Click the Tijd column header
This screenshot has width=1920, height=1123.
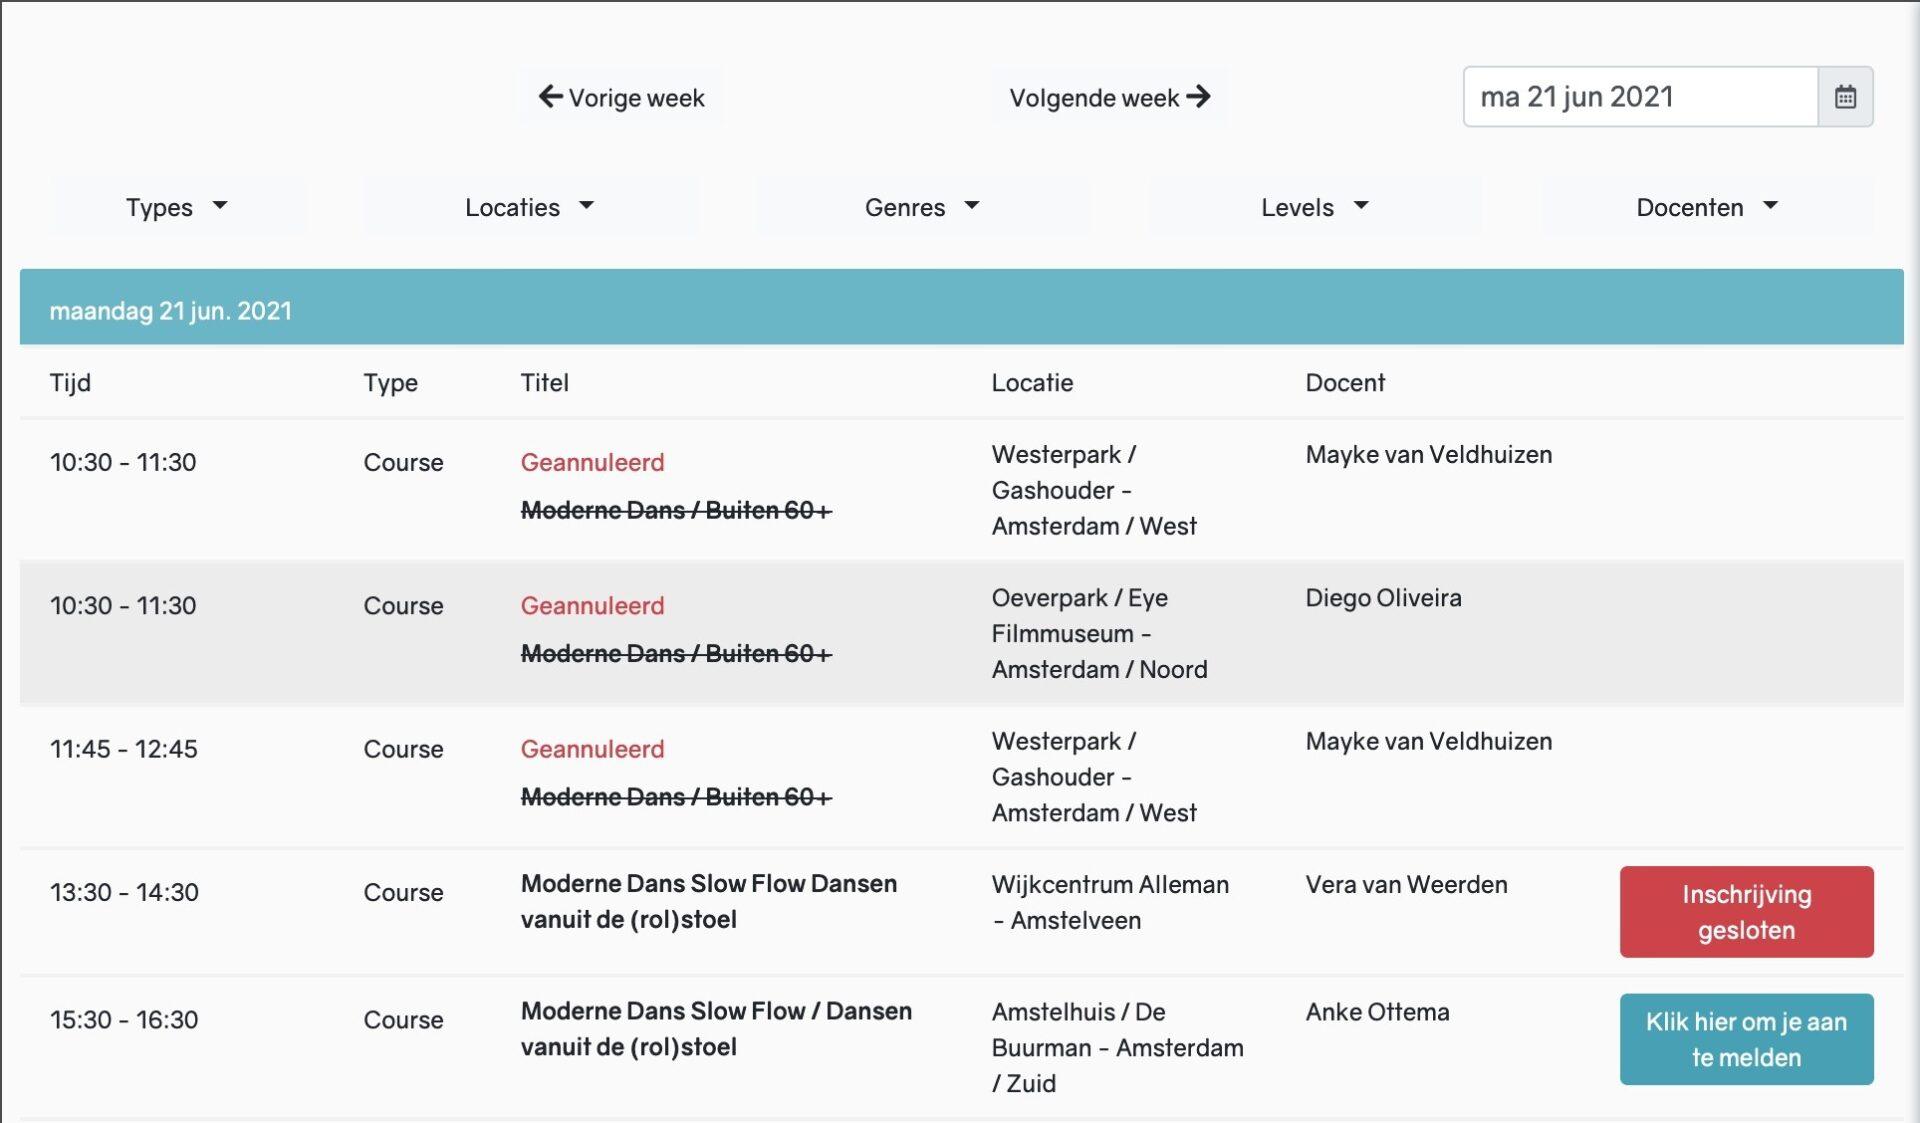point(70,383)
